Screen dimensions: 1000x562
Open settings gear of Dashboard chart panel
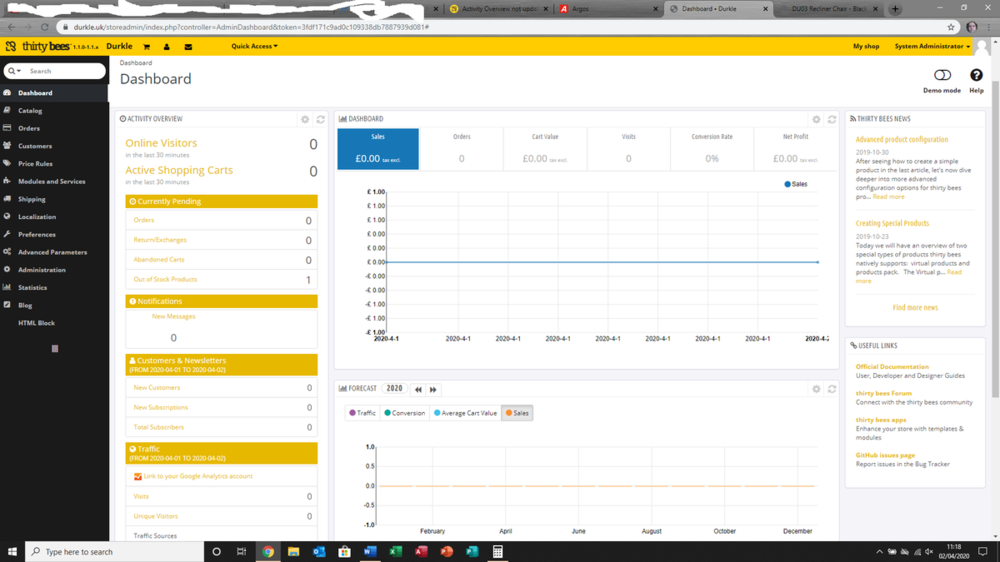tap(816, 119)
